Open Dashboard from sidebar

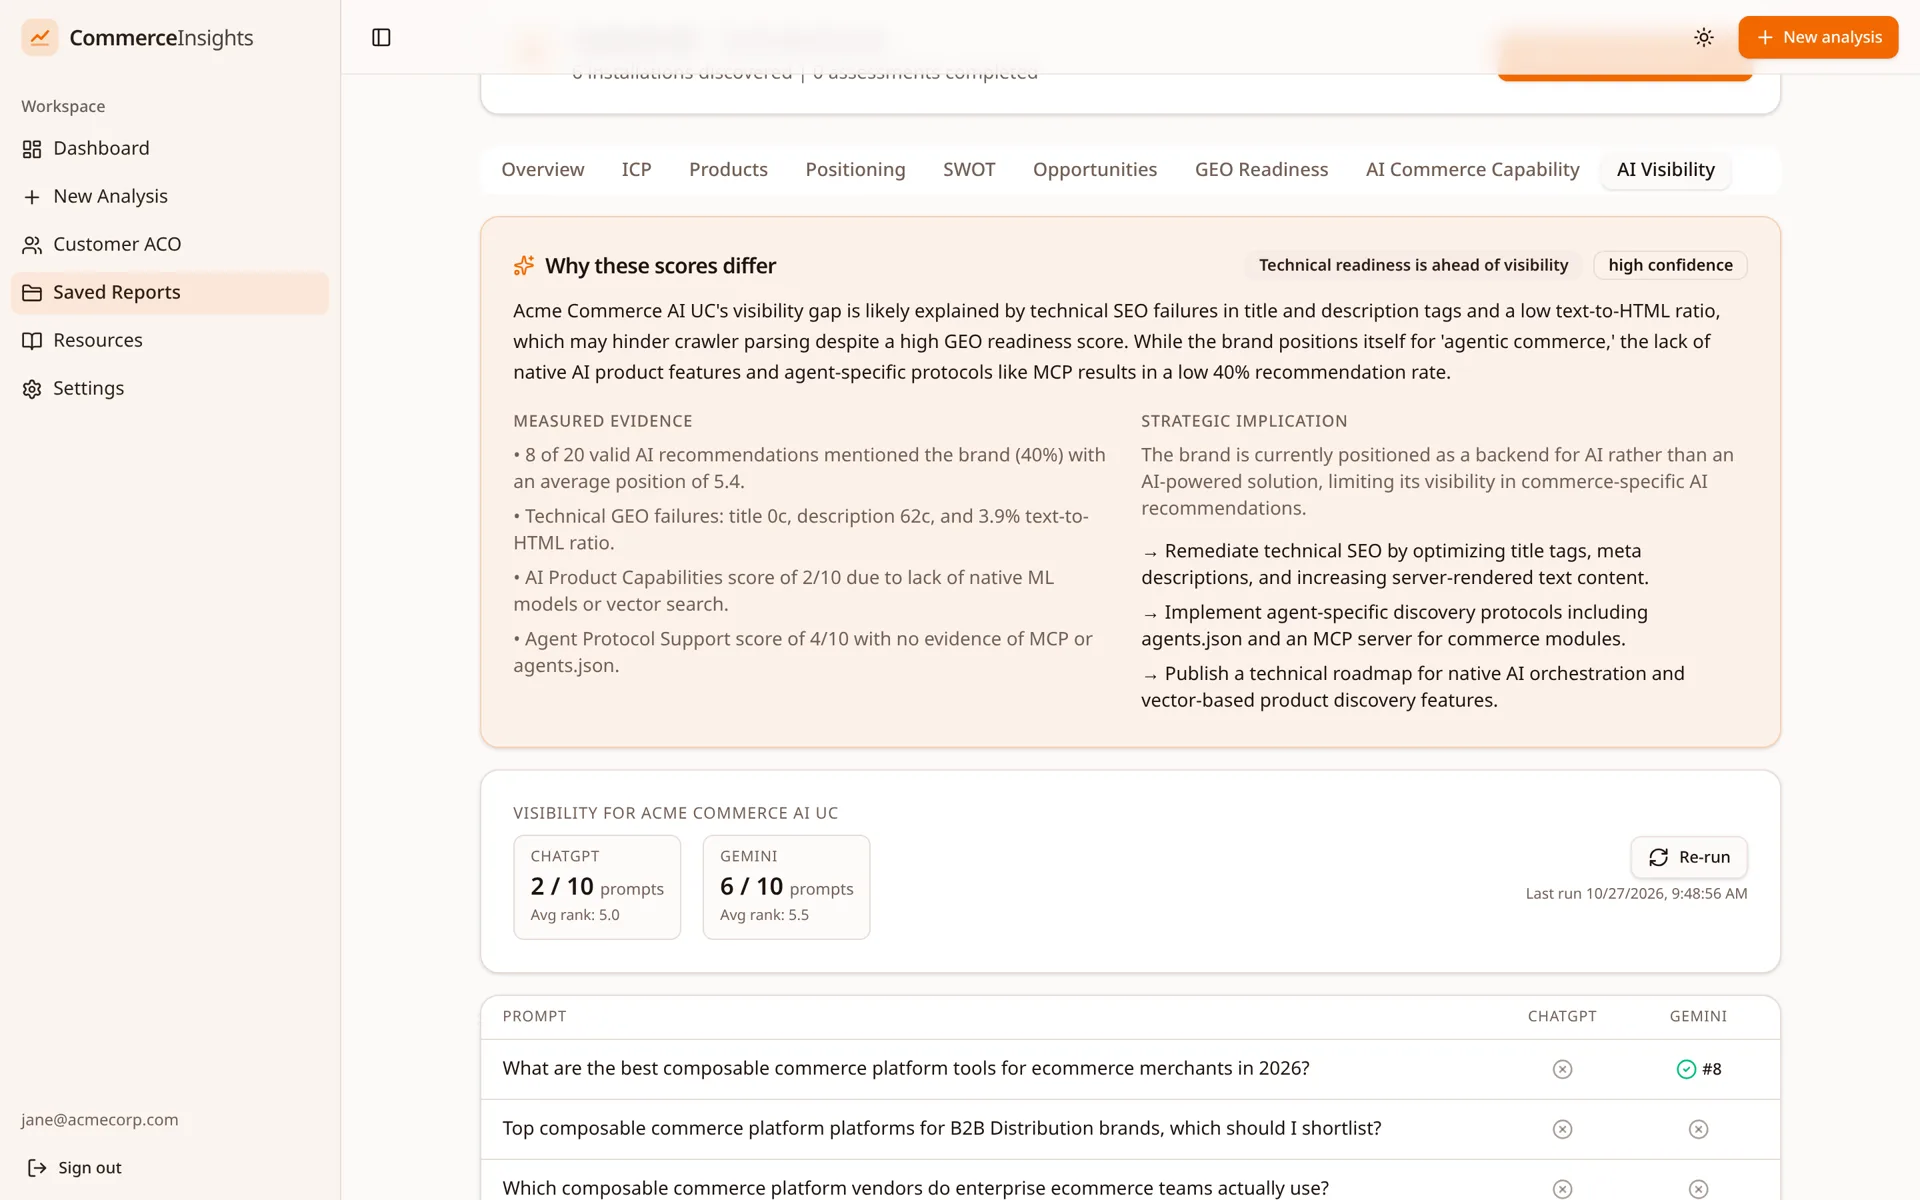pyautogui.click(x=170, y=148)
